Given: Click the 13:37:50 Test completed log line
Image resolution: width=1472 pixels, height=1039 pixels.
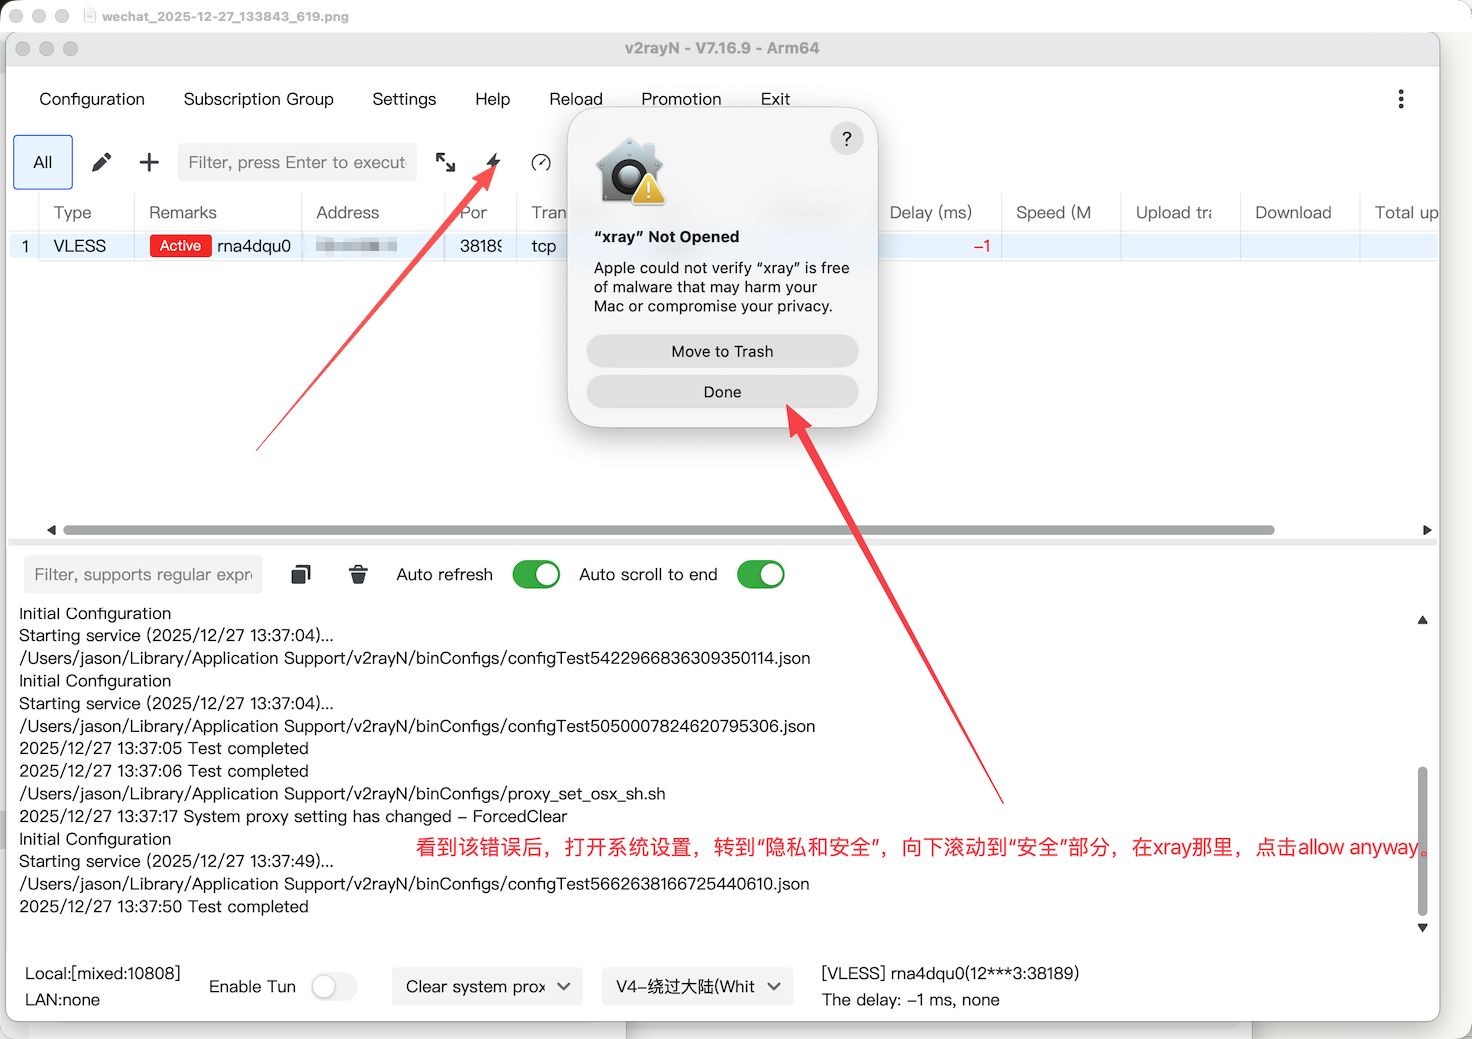Looking at the screenshot, I should [164, 907].
